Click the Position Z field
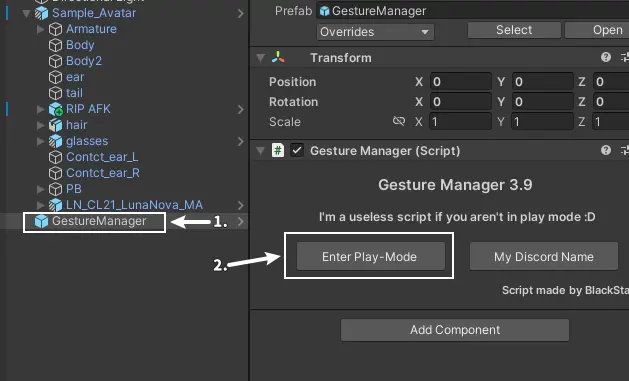Screen dimensions: 629x381 [611, 81]
